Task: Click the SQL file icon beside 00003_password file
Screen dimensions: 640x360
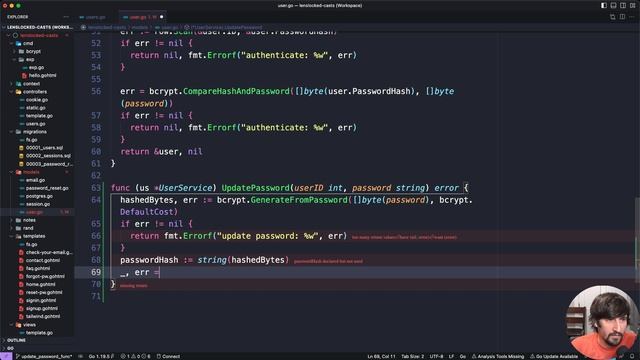Action: tap(21, 164)
